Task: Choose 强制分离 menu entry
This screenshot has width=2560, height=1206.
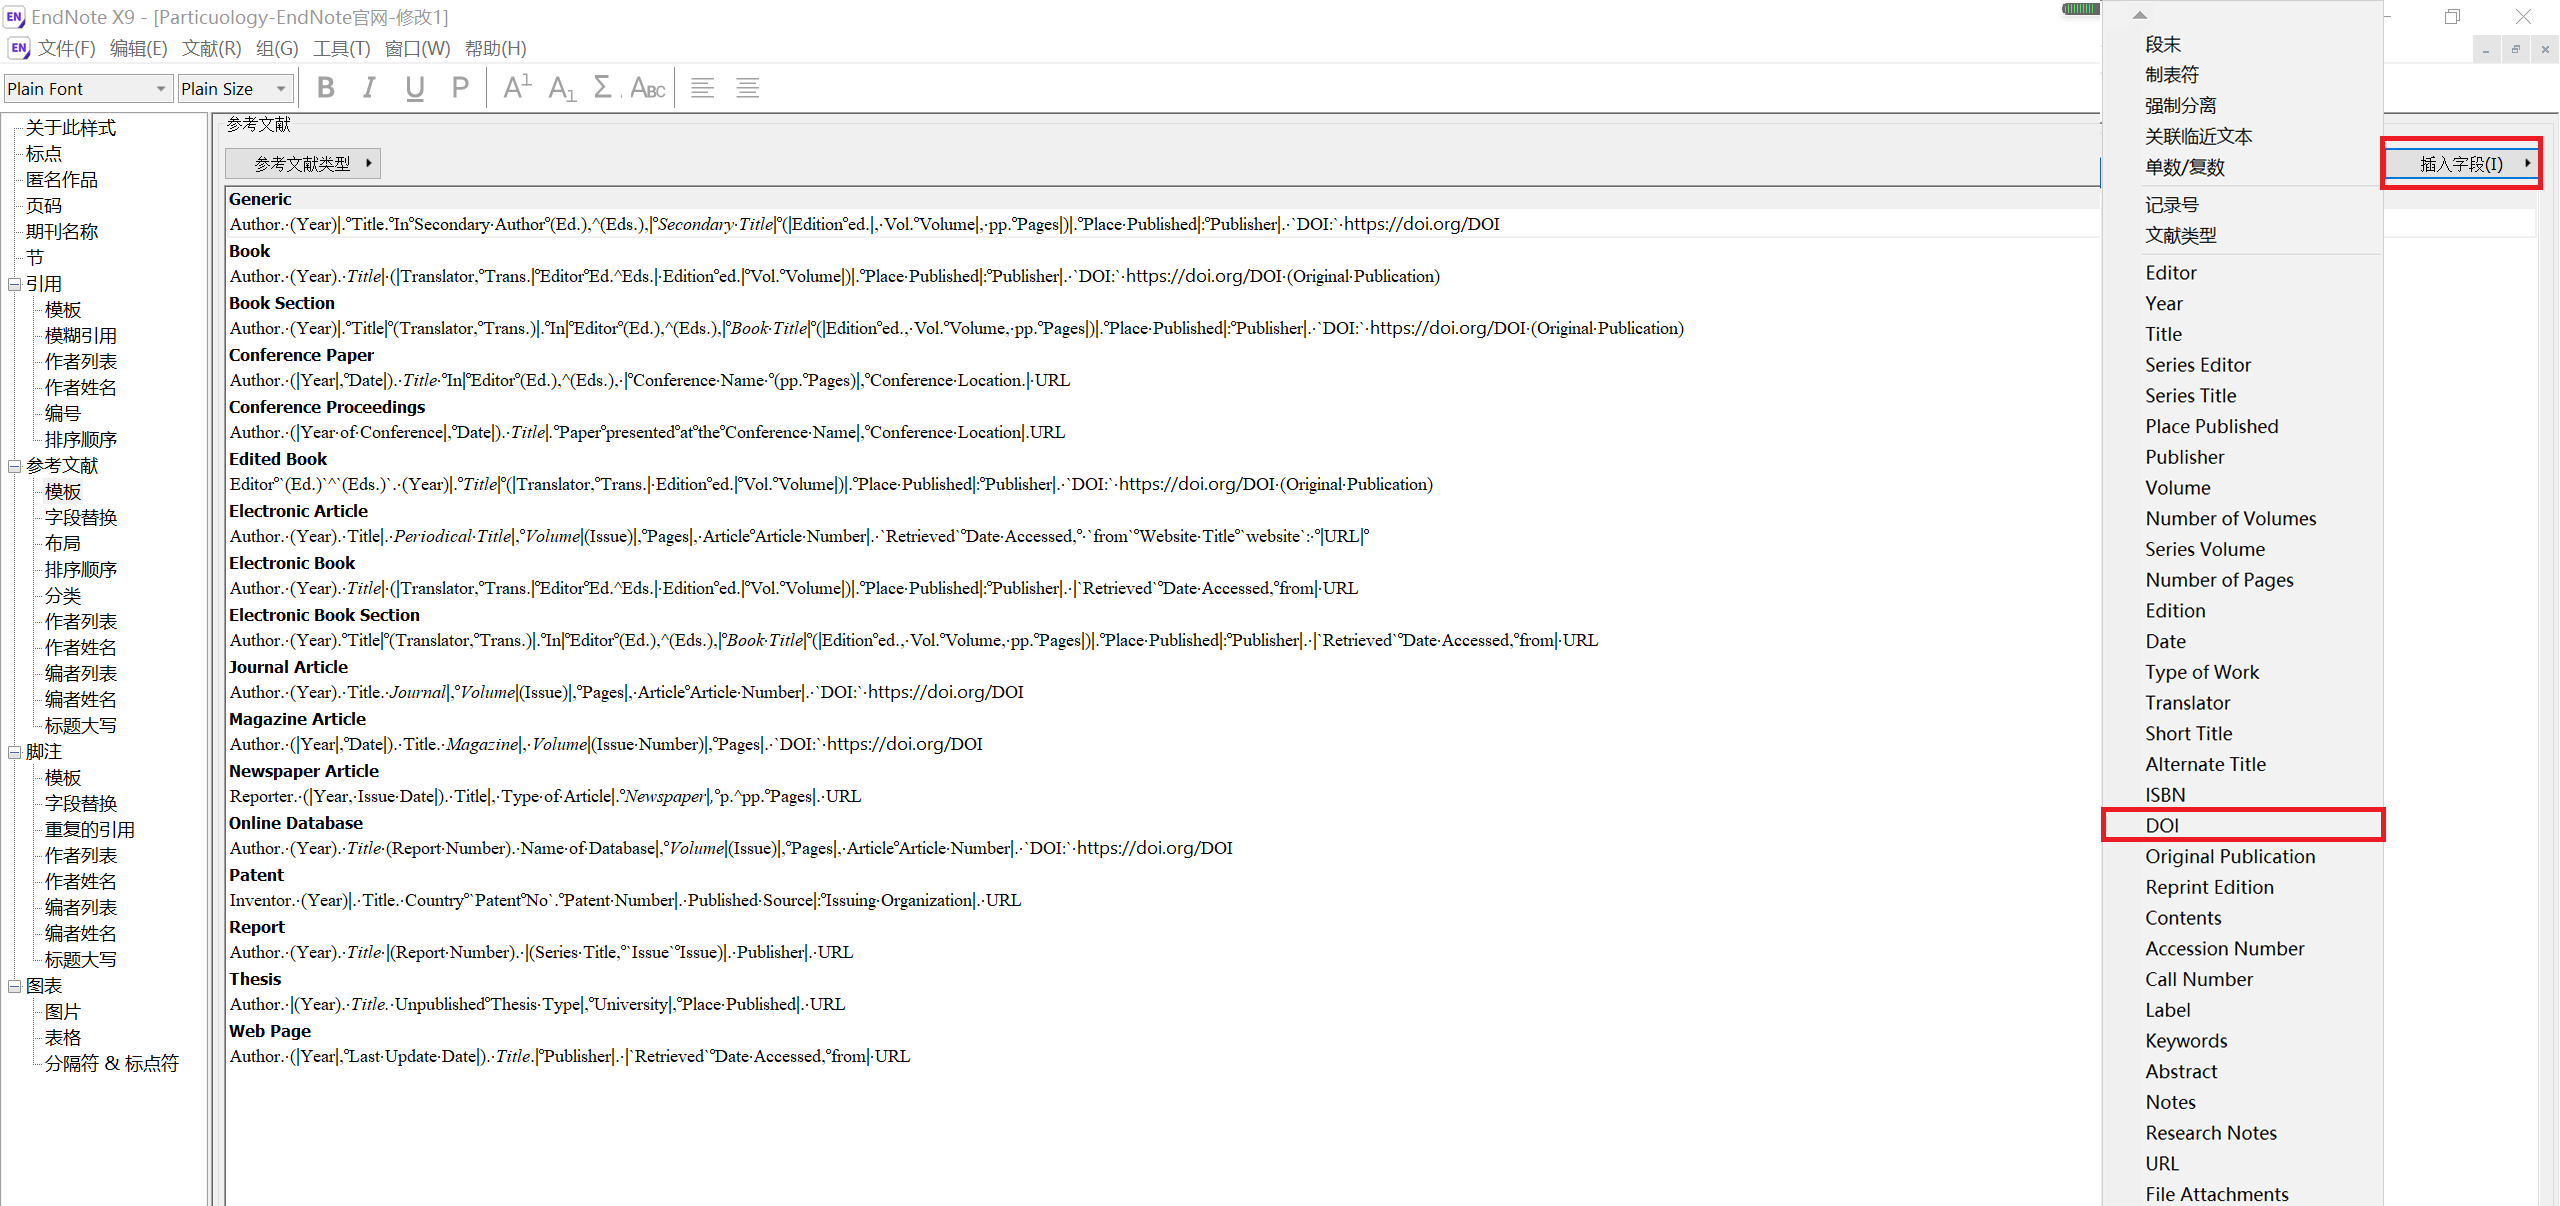Action: click(x=2243, y=106)
